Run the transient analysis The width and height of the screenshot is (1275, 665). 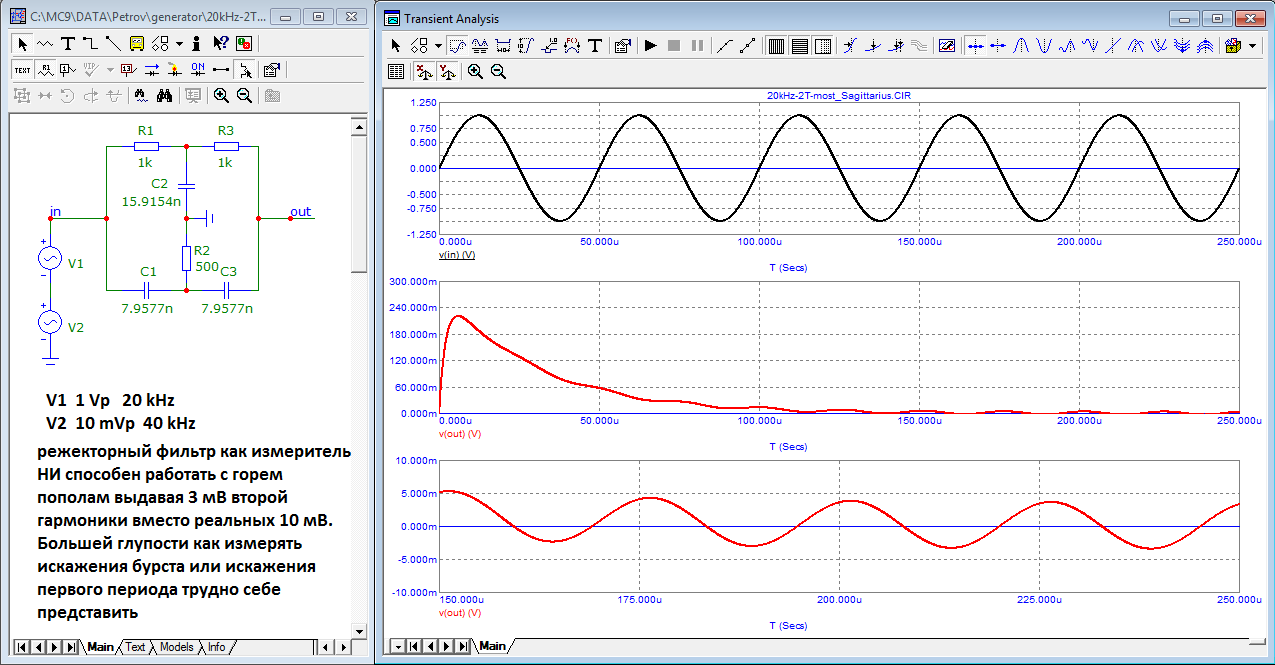651,45
